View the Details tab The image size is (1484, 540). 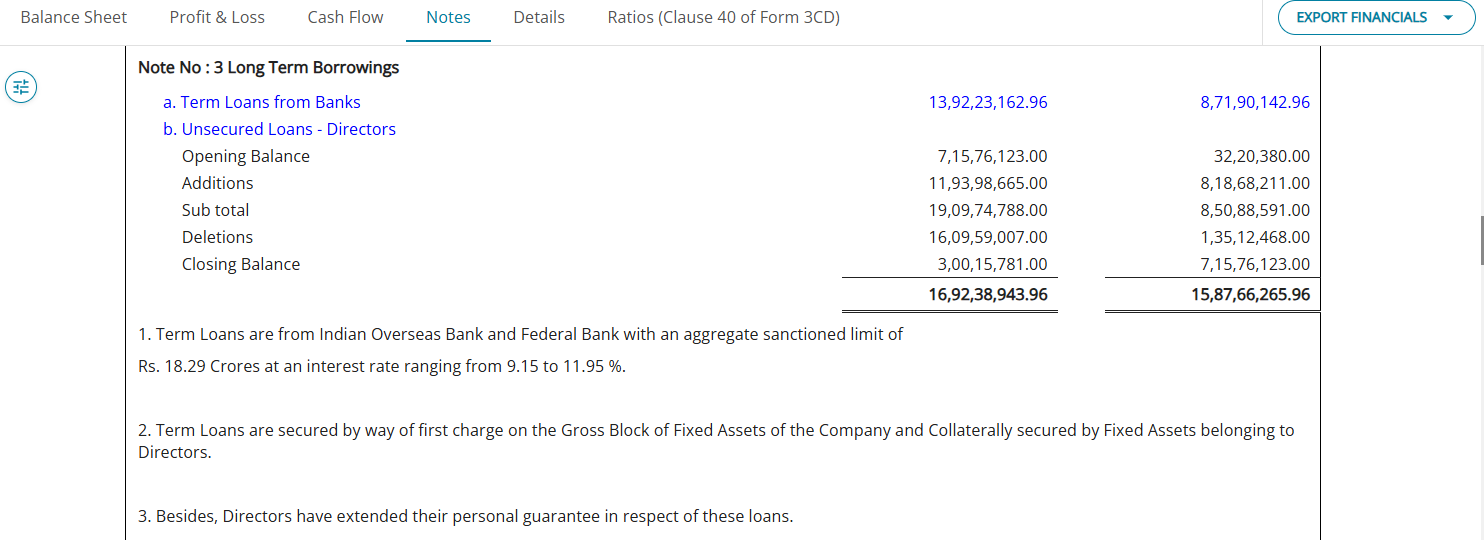click(539, 17)
